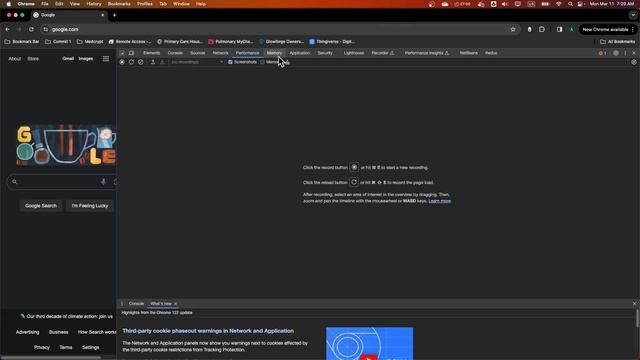Open the Network tab

[x=220, y=53]
